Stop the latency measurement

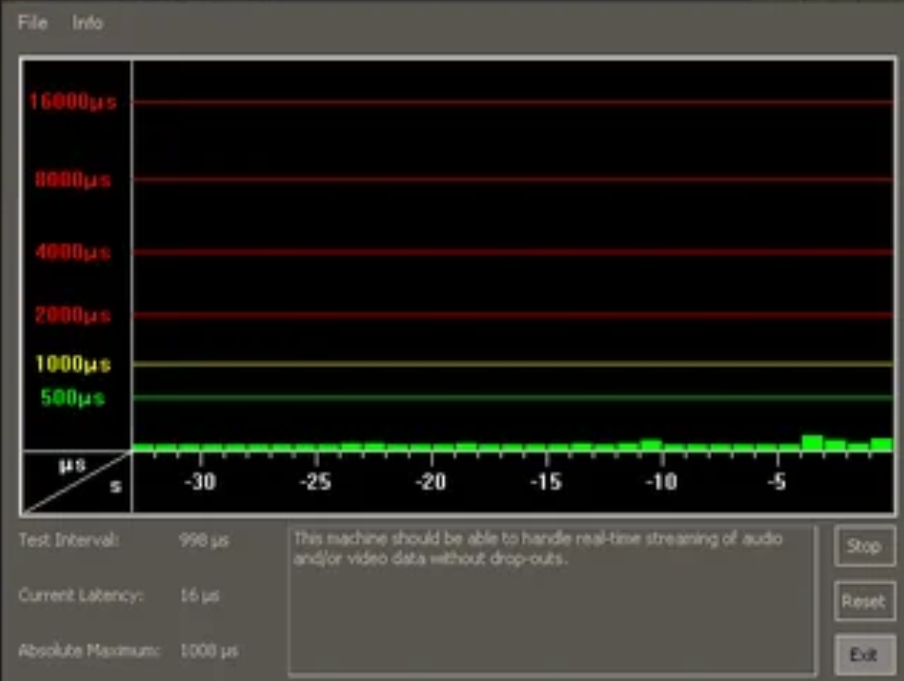tap(864, 546)
